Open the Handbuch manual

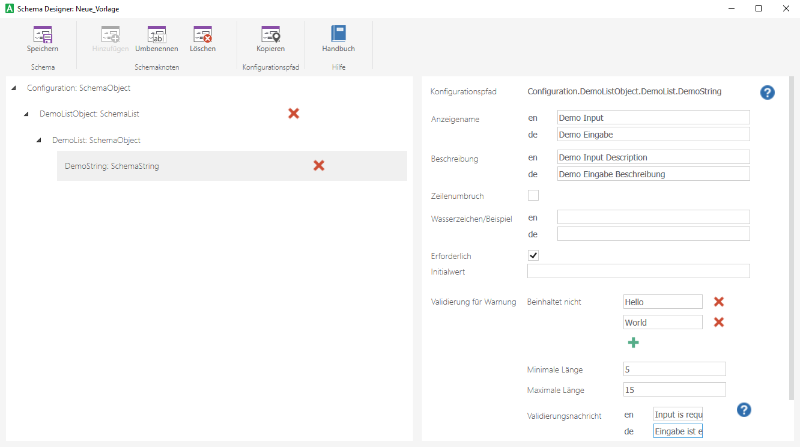click(x=338, y=35)
